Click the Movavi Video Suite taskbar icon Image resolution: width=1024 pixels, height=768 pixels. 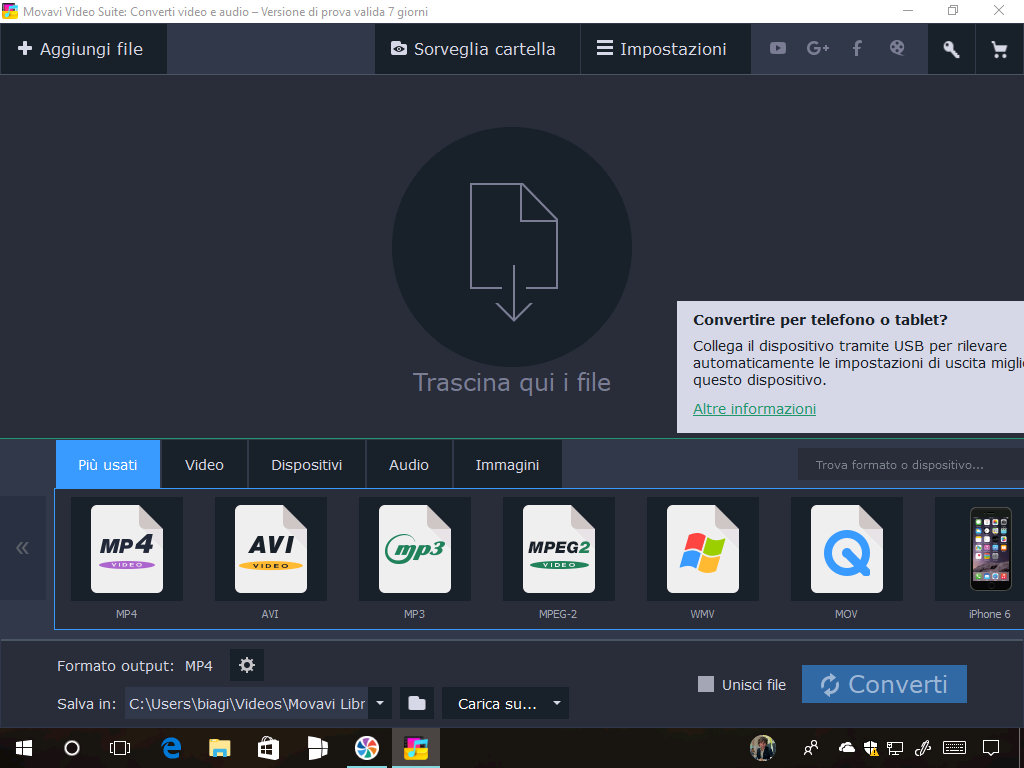(x=416, y=748)
